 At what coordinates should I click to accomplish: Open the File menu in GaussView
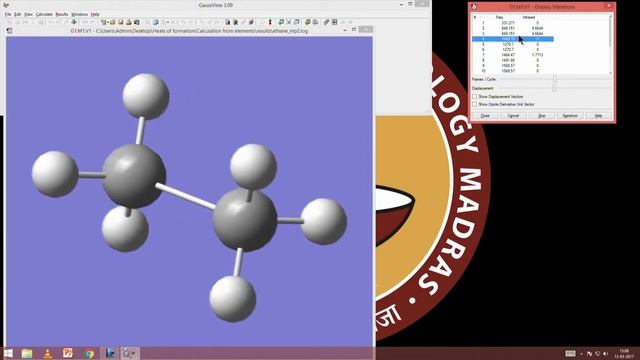click(x=8, y=14)
